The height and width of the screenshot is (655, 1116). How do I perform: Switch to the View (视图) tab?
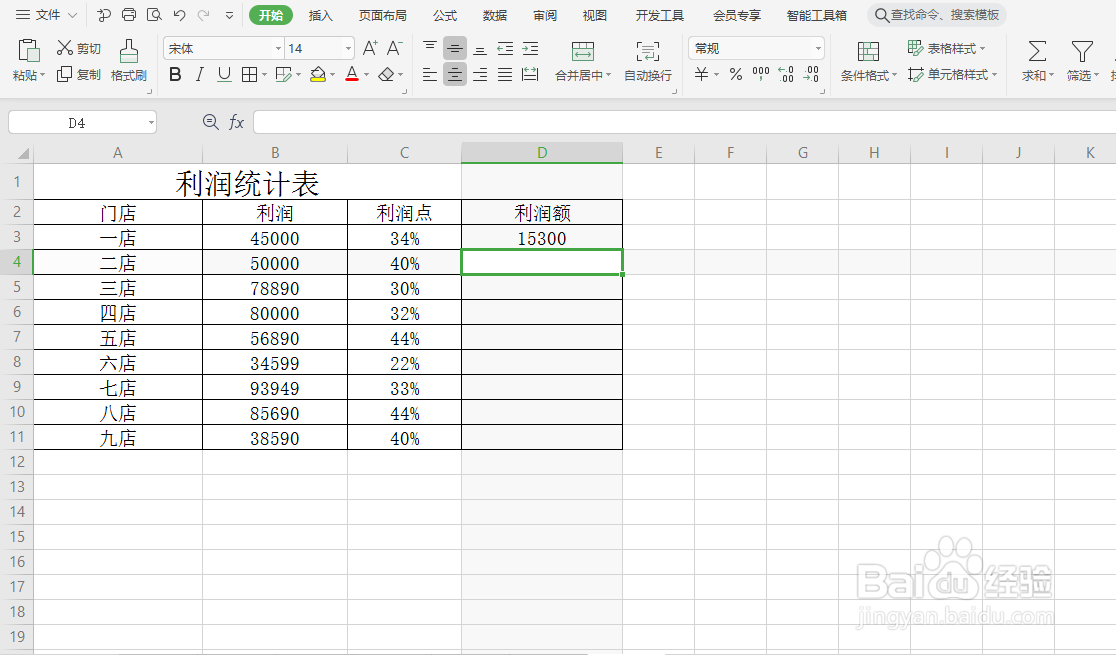[594, 15]
